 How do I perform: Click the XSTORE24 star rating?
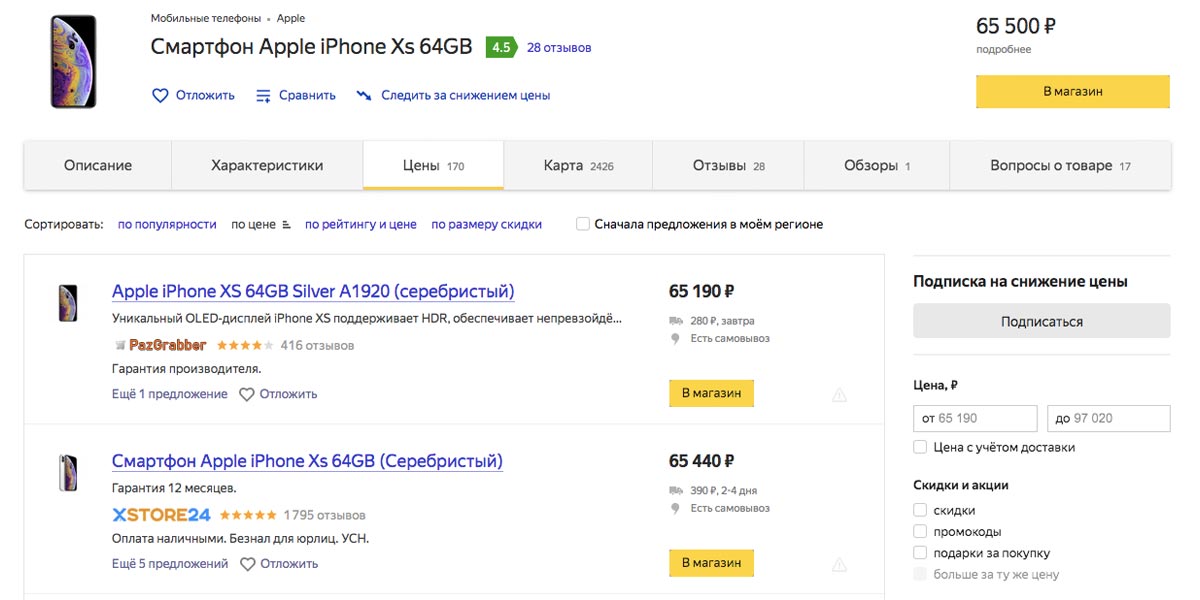point(248,515)
